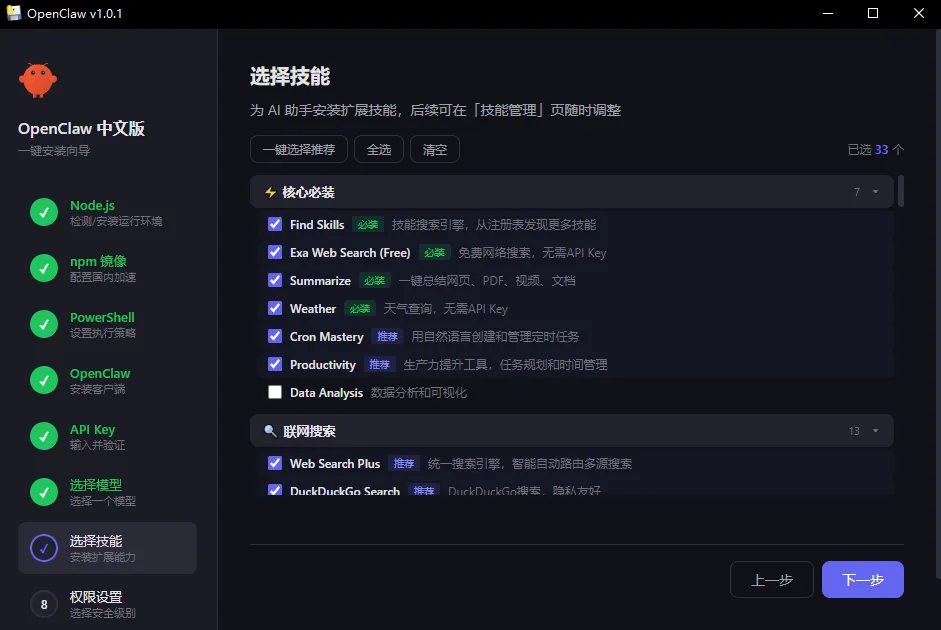Click the count 13 in 联网搜索 header

[x=854, y=431]
